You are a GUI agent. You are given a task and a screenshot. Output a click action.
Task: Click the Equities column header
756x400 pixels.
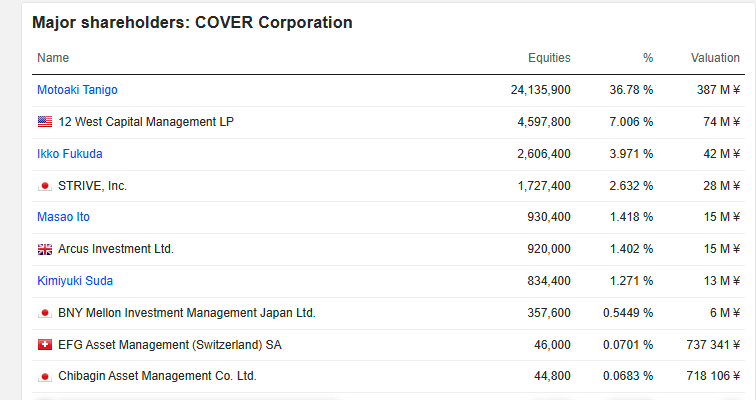(x=549, y=58)
